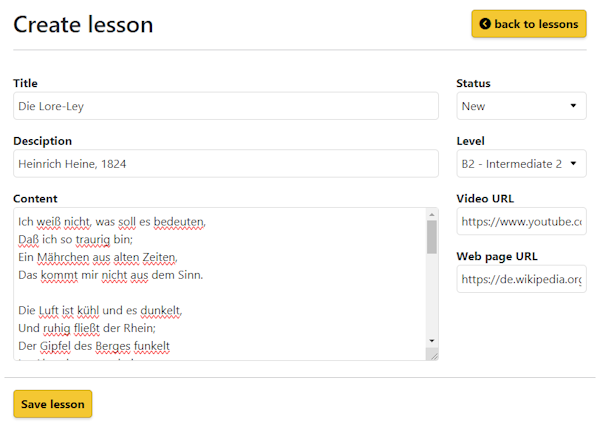Image resolution: width=600 pixels, height=426 pixels.
Task: Click the Content scrollbar thumb
Action: pyautogui.click(x=431, y=237)
